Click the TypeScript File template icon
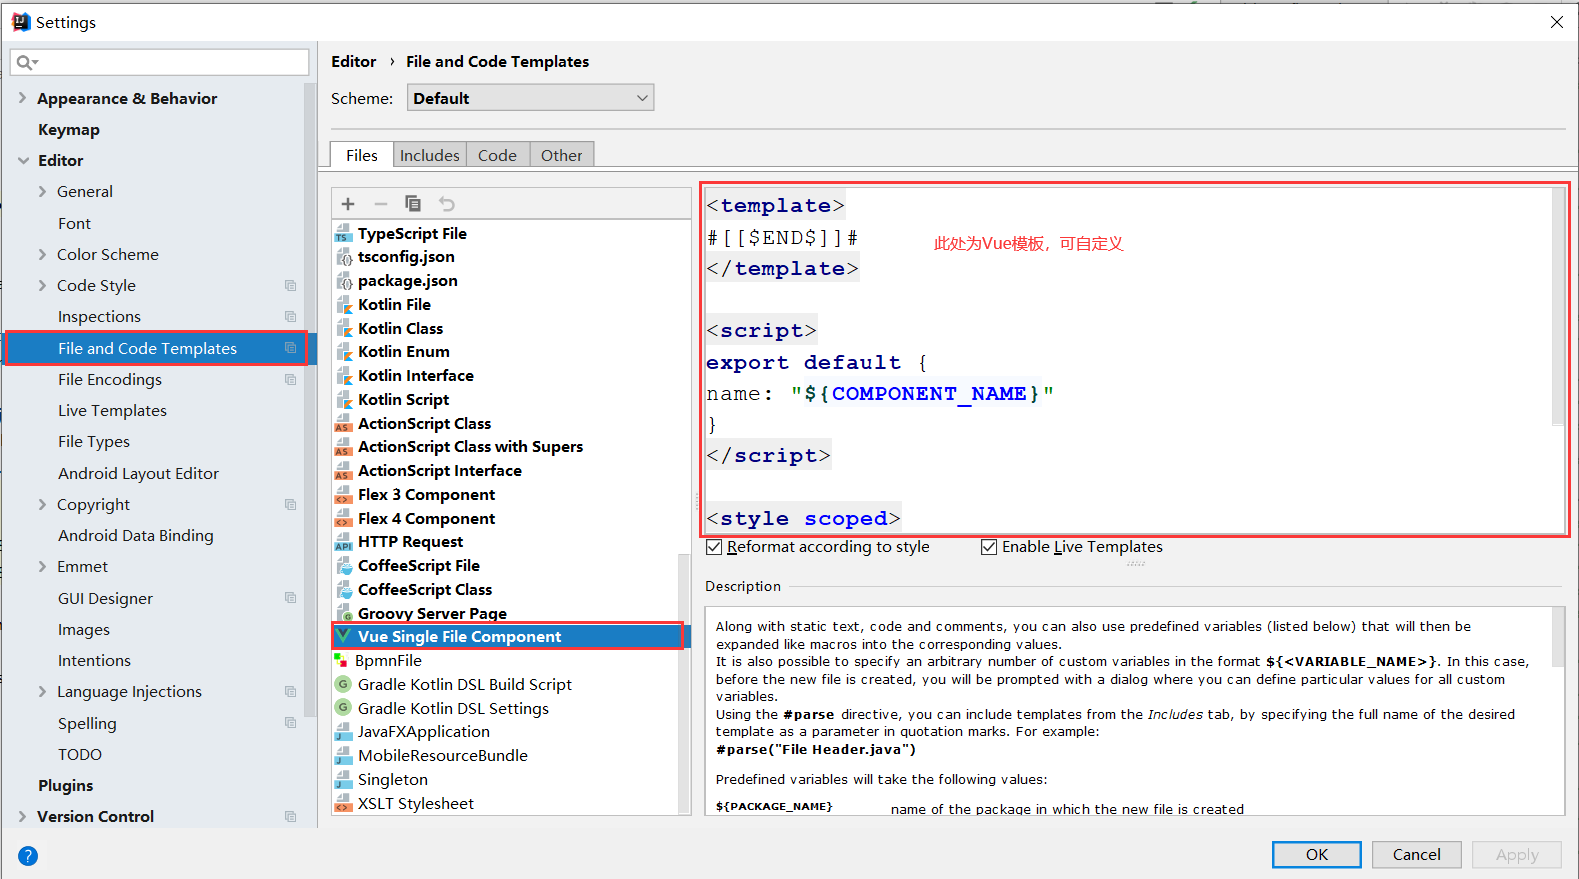This screenshot has height=879, width=1579. coord(343,233)
